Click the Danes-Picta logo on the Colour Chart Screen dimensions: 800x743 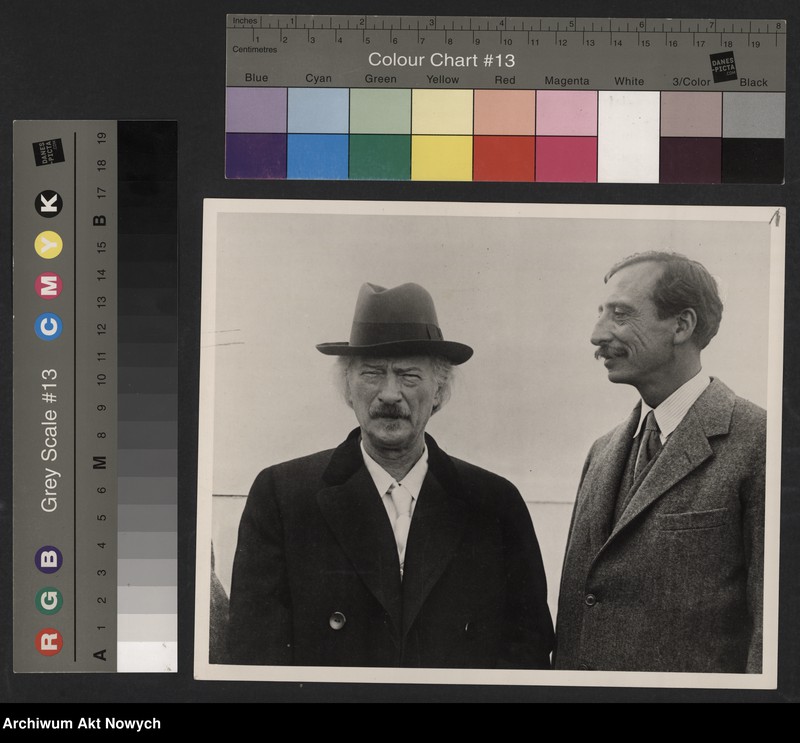pos(723,67)
